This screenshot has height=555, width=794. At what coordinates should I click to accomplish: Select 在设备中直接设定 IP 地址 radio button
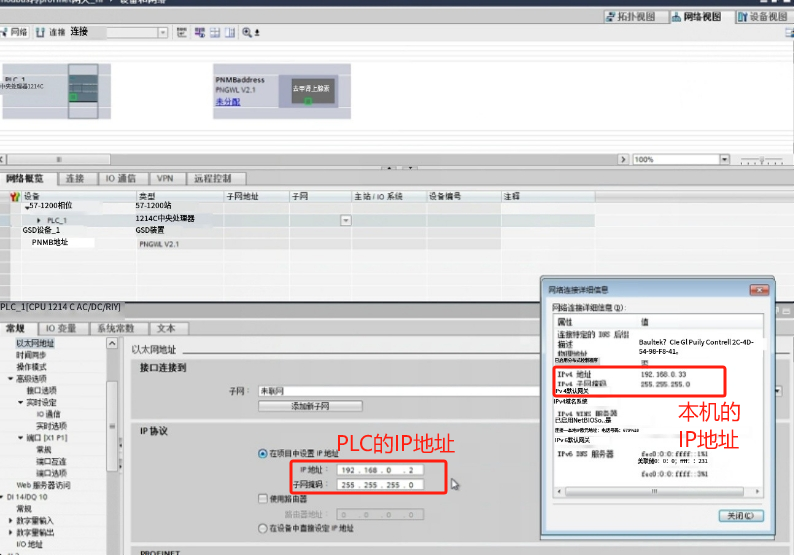click(262, 529)
